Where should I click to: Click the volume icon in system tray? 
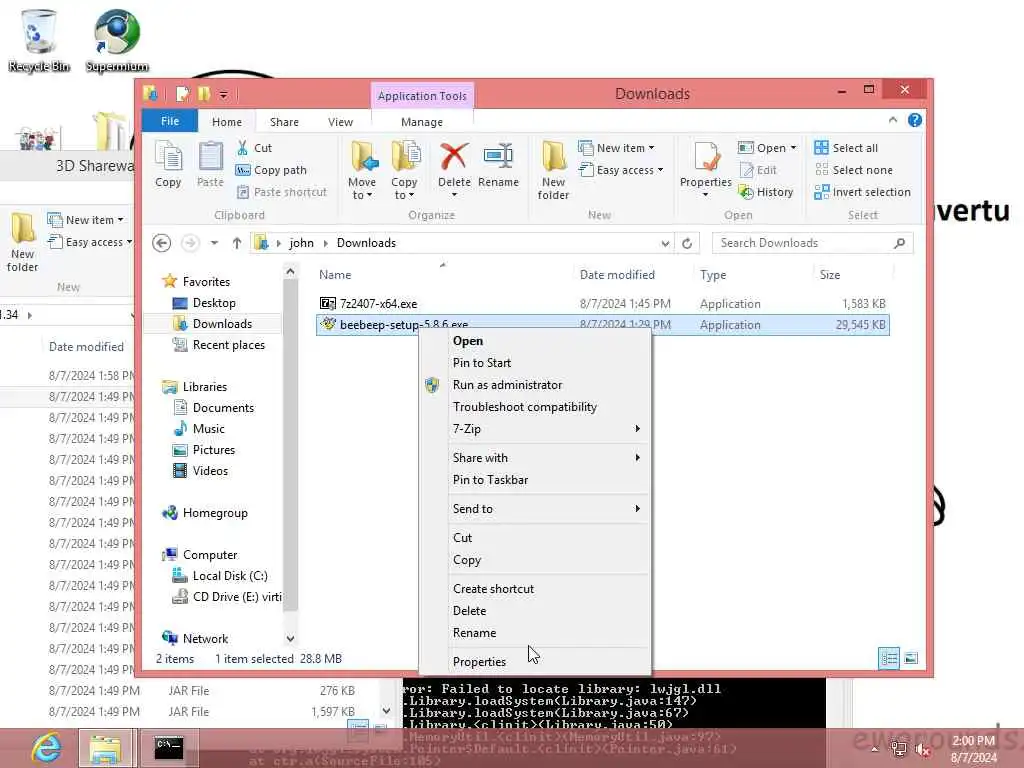pyautogui.click(x=923, y=750)
